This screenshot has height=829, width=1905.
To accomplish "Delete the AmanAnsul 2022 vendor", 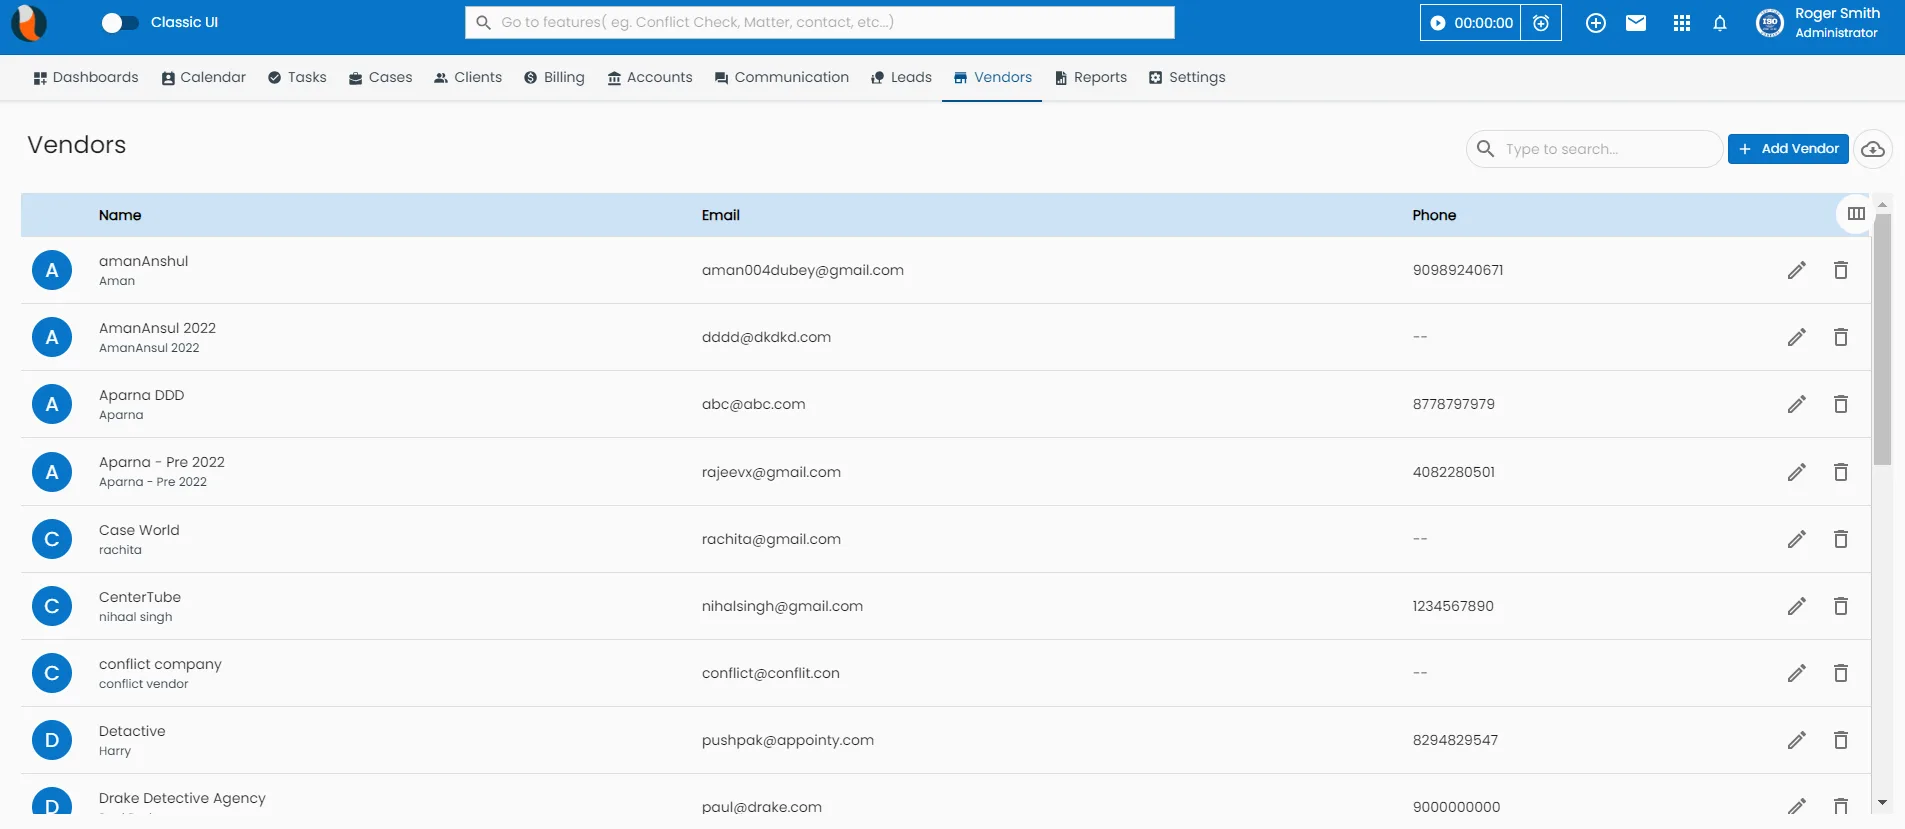I will (1841, 337).
